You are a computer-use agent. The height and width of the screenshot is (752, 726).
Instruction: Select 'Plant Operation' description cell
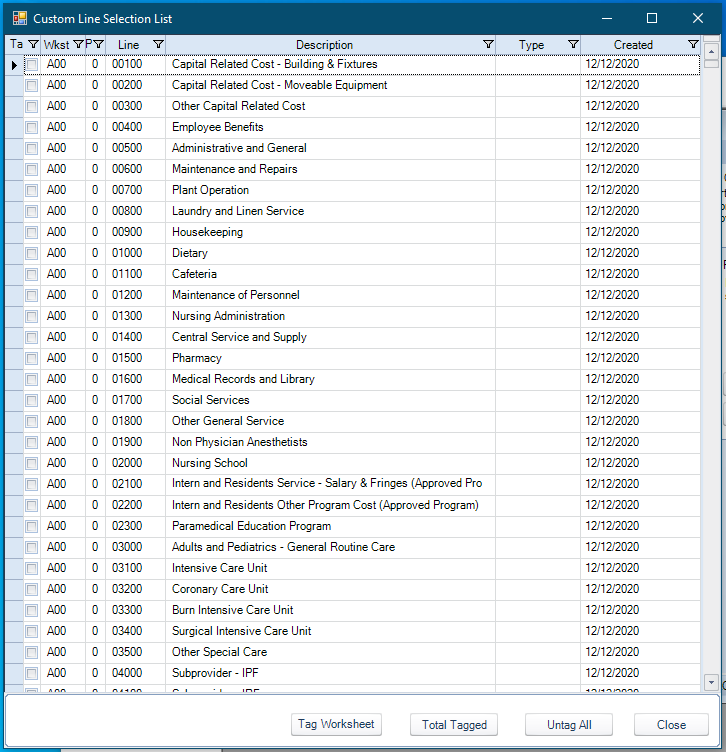coord(330,190)
